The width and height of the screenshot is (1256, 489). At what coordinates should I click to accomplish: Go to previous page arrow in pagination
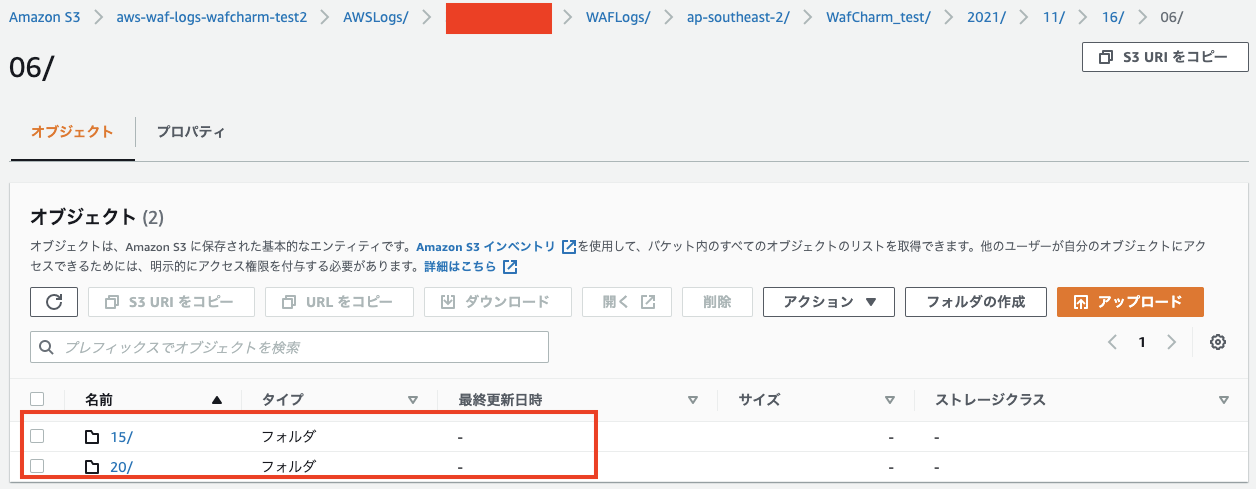[1112, 342]
